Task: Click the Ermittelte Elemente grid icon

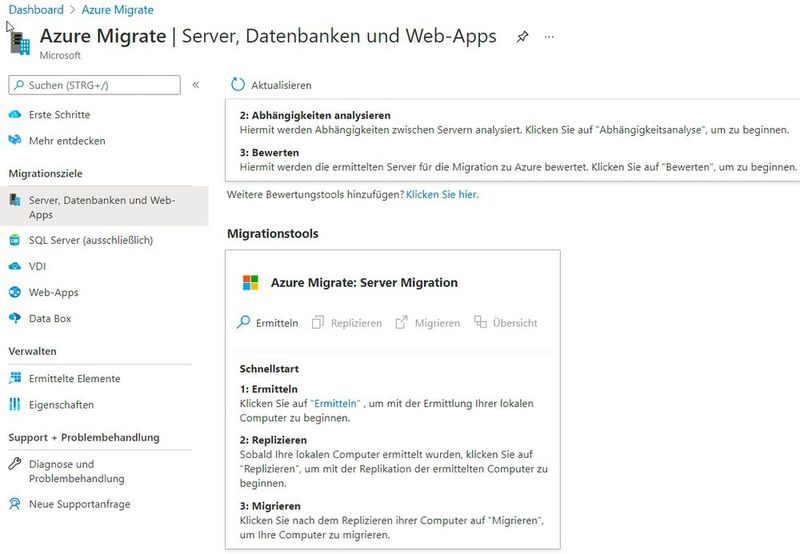Action: (x=15, y=377)
